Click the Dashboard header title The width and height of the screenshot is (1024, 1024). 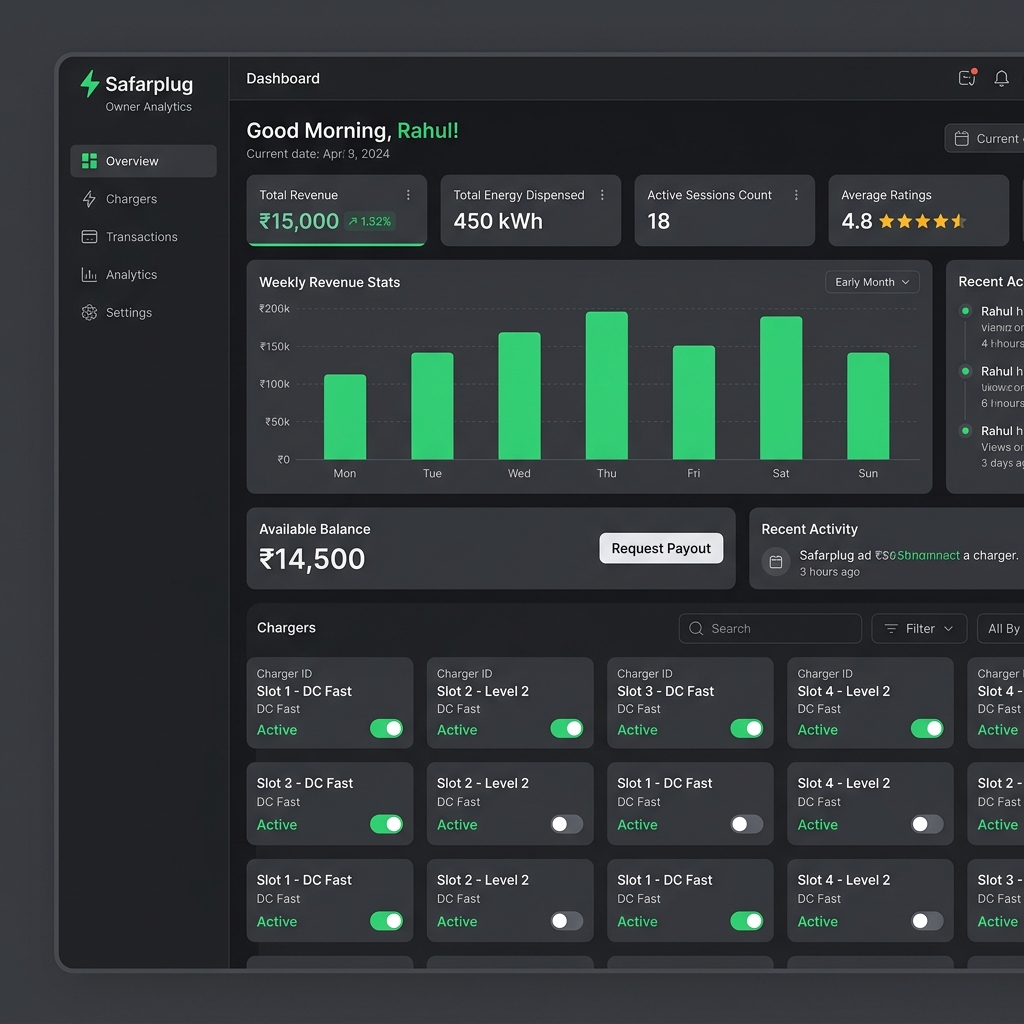(x=283, y=78)
